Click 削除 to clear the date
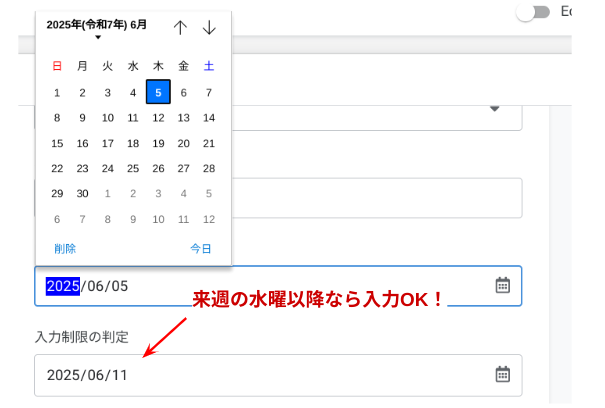This screenshot has height=408, width=605. 65,249
